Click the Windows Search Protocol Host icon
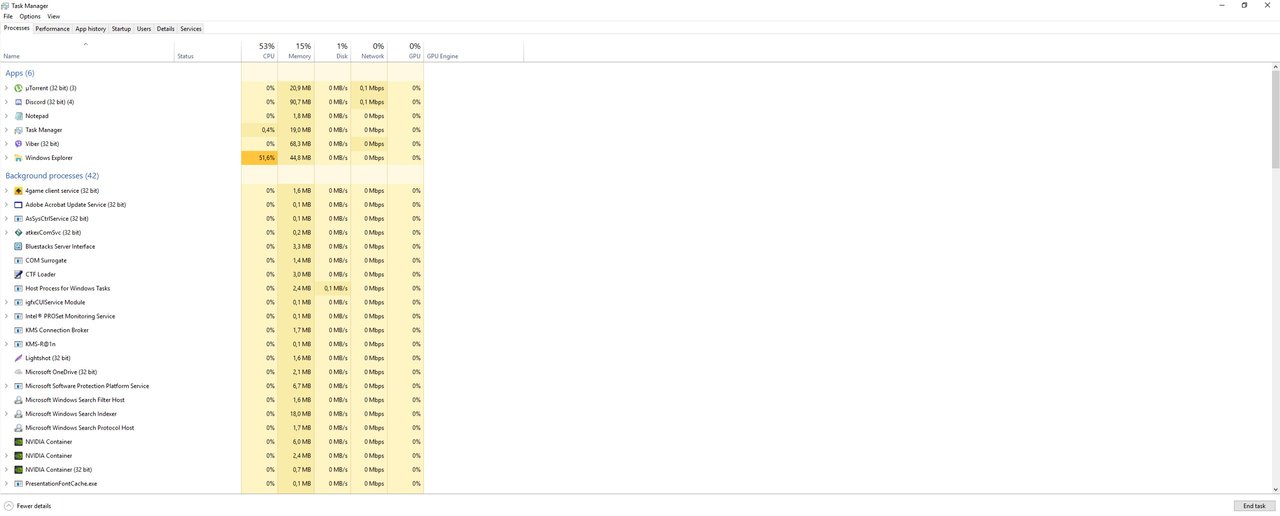Image resolution: width=1280 pixels, height=516 pixels. [18, 428]
